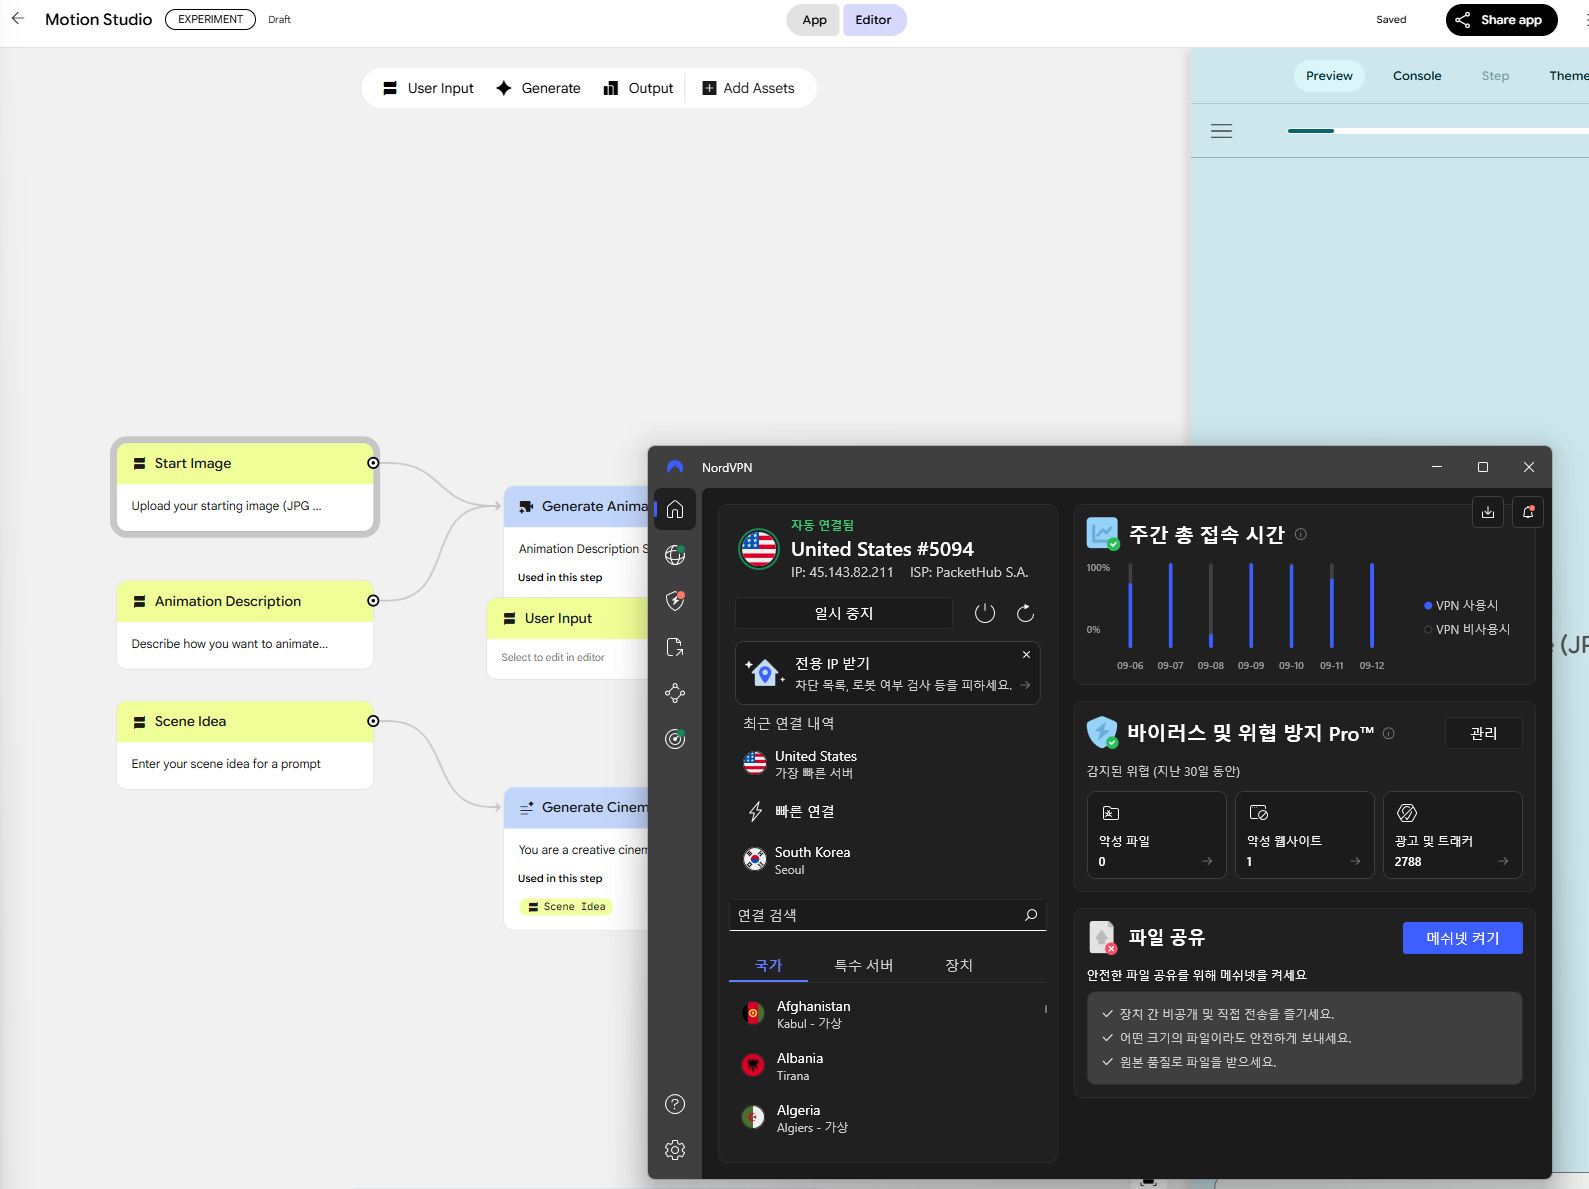
Task: Click the Scene Idea node output port
Action: [x=373, y=721]
